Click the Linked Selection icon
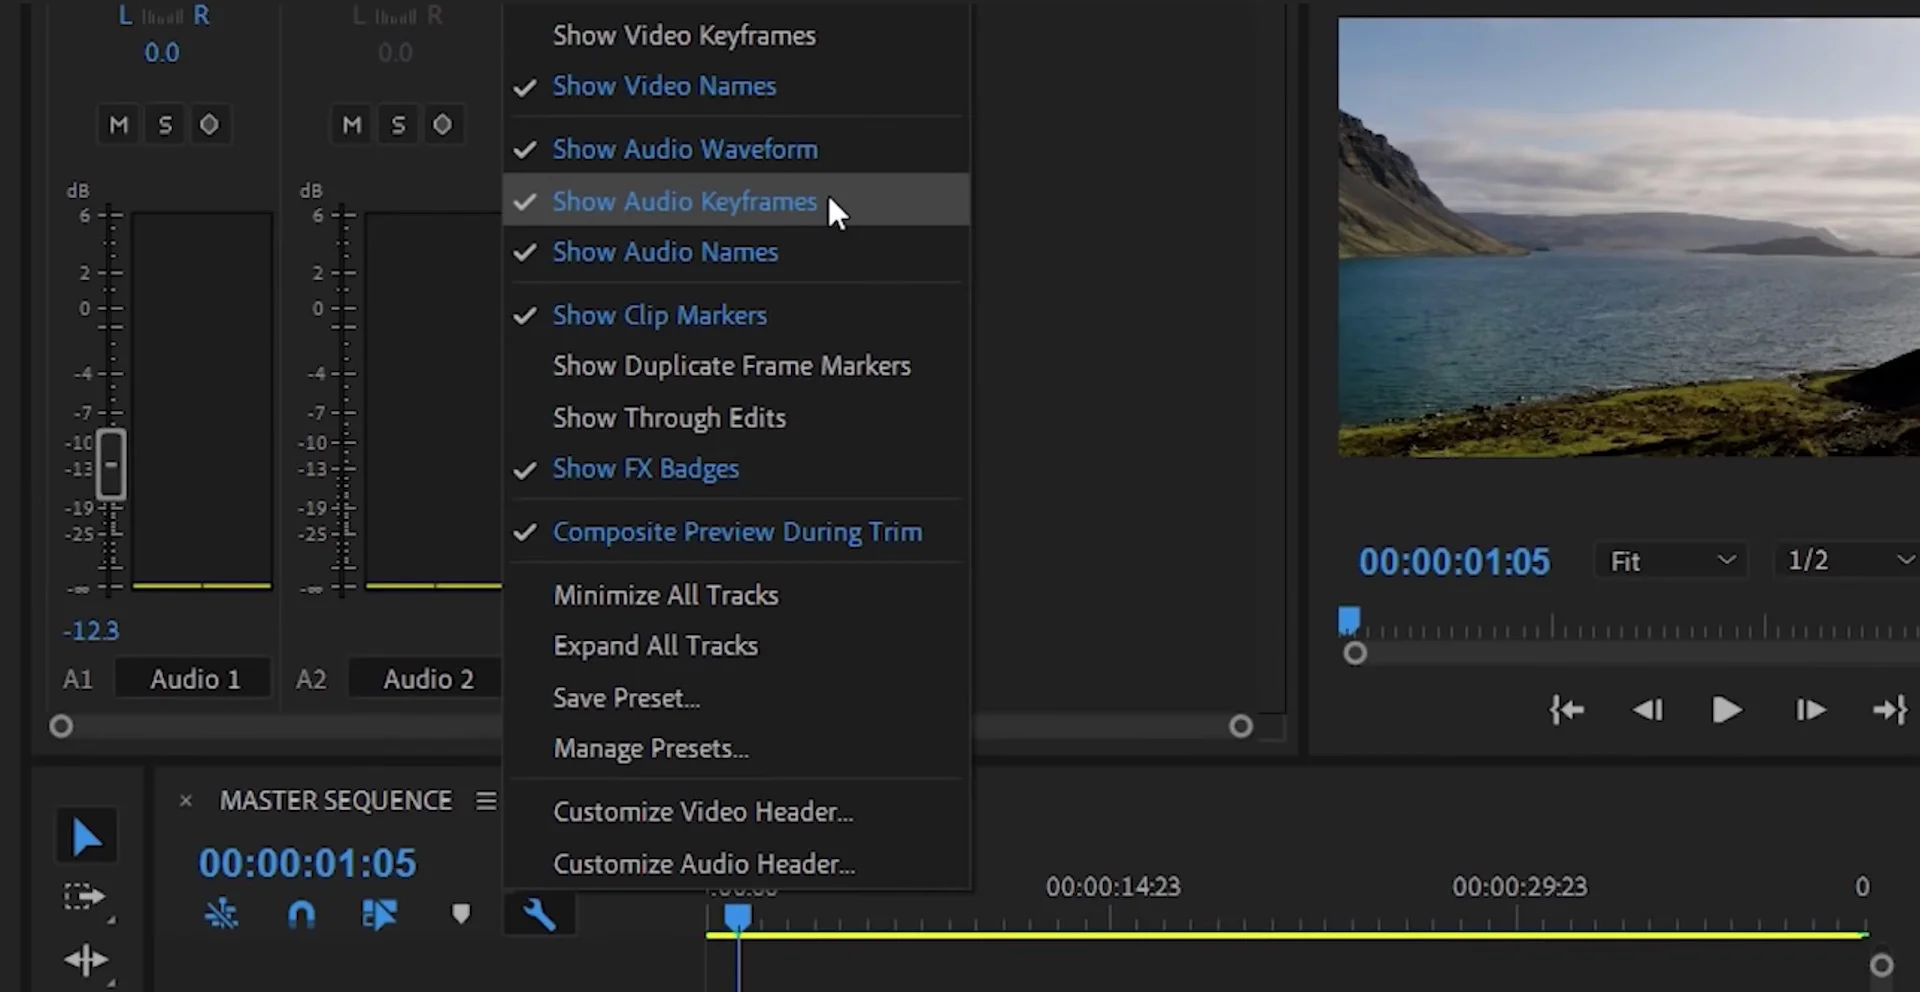The image size is (1920, 992). pyautogui.click(x=380, y=913)
